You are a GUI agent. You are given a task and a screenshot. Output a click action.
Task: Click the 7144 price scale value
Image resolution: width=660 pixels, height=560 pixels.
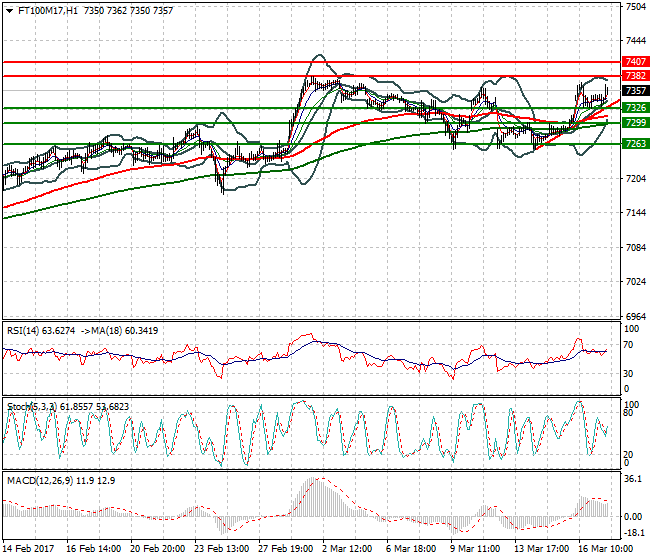click(x=636, y=213)
